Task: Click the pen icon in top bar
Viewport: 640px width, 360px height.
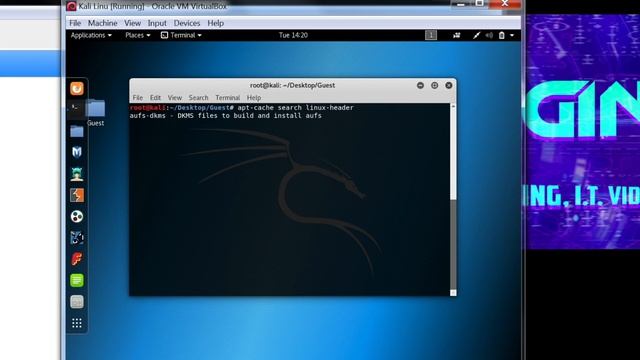Action: click(476, 35)
